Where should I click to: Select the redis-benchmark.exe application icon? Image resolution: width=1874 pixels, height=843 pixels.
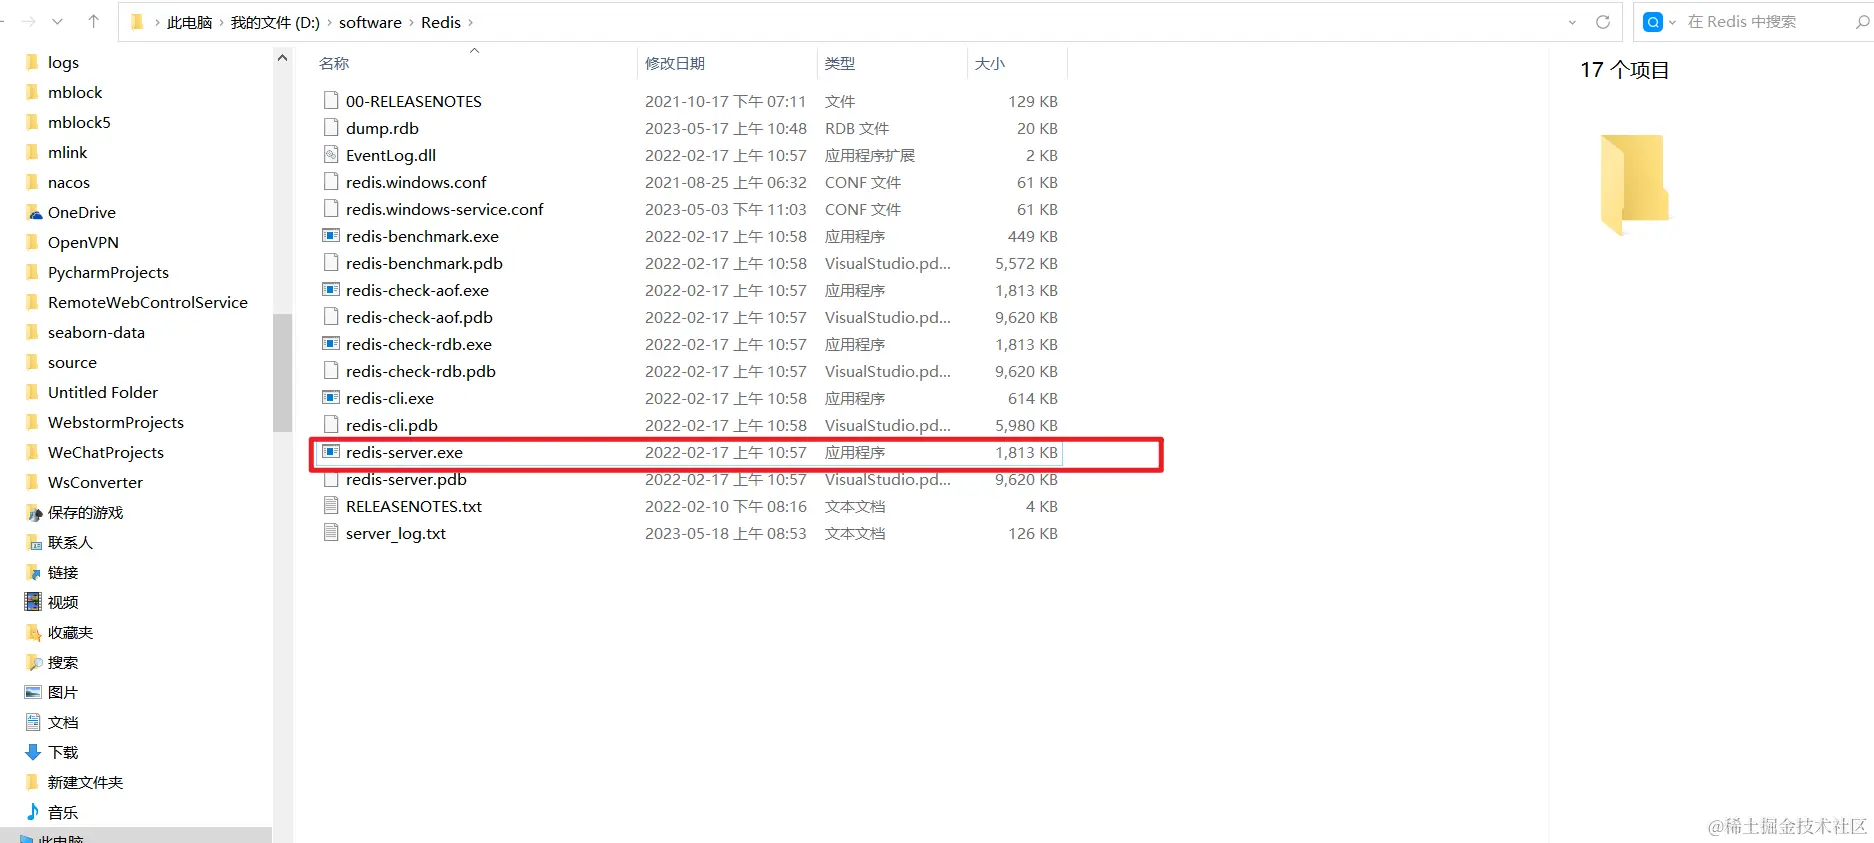coord(331,235)
